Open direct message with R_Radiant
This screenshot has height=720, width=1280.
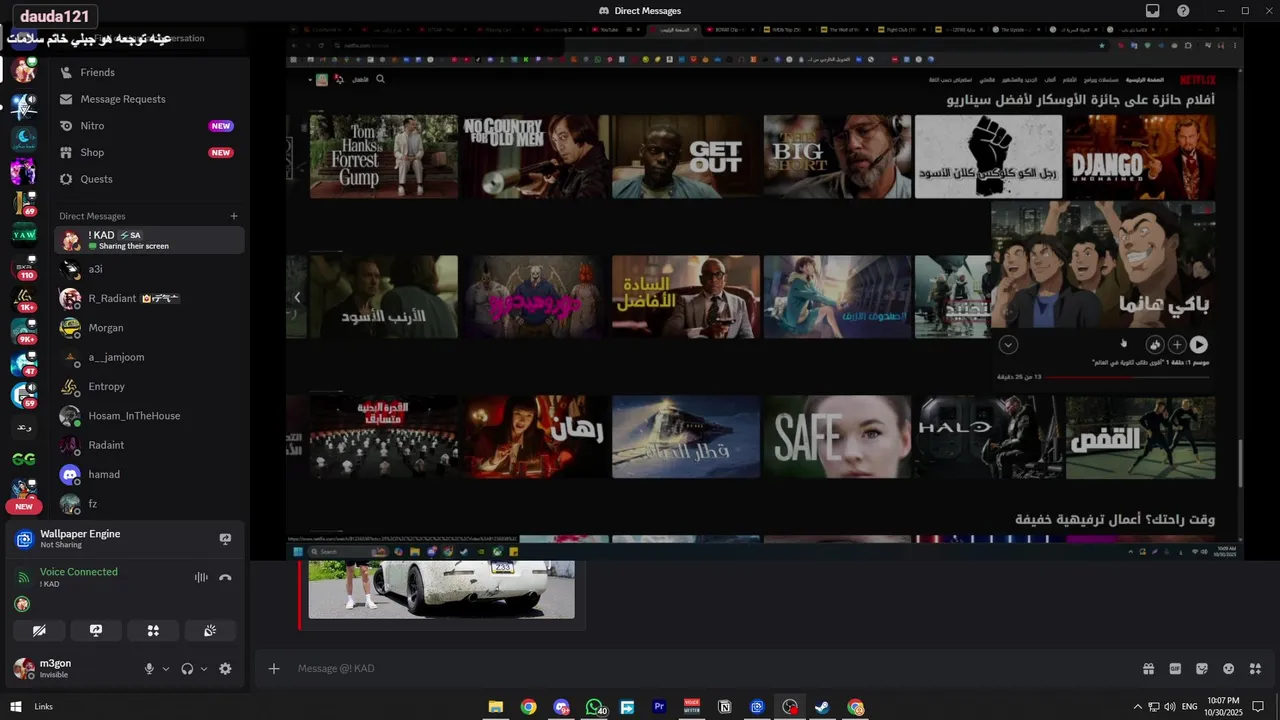[149, 298]
